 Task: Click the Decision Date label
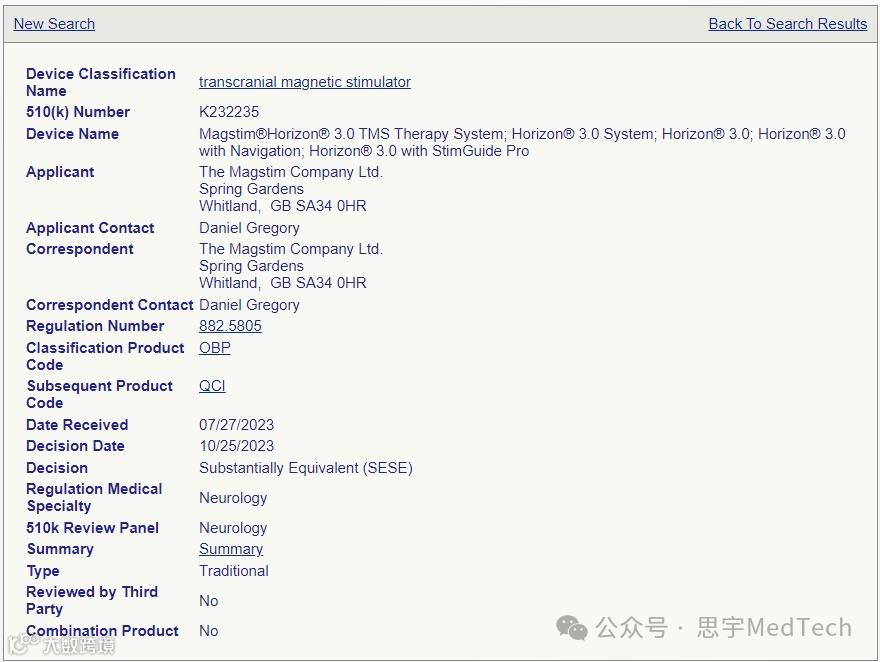pyautogui.click(x=75, y=446)
